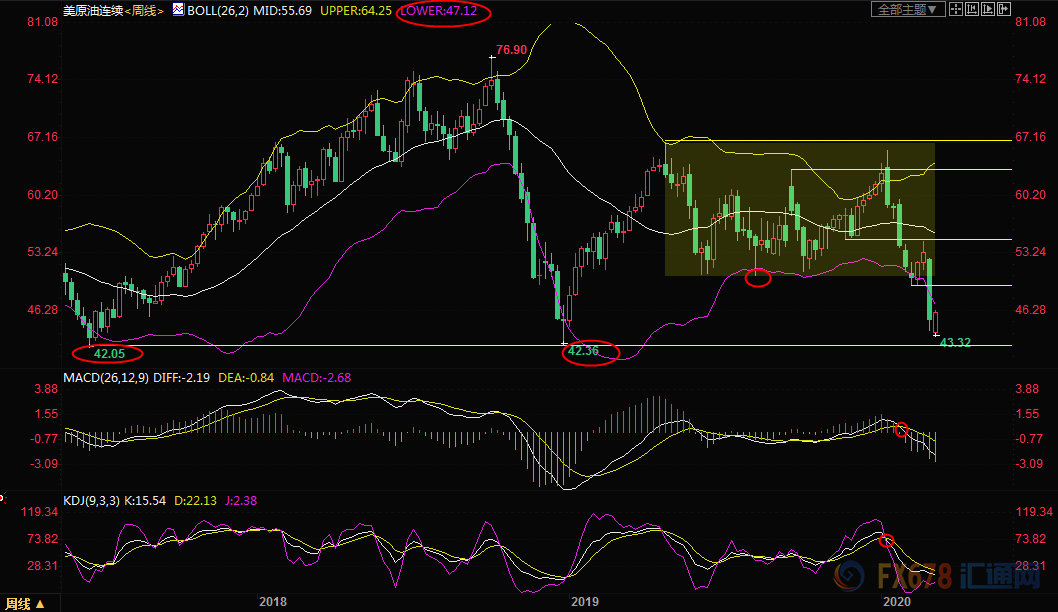This screenshot has height=612, width=1058.
Task: Click the 2020 label on time axis
Action: pyautogui.click(x=896, y=602)
